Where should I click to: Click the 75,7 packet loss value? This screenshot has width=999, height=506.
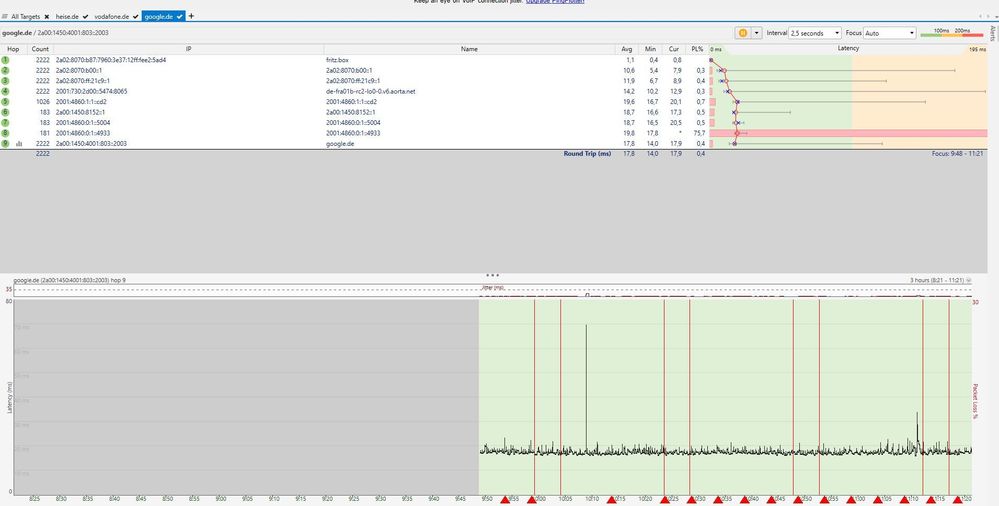coord(699,133)
